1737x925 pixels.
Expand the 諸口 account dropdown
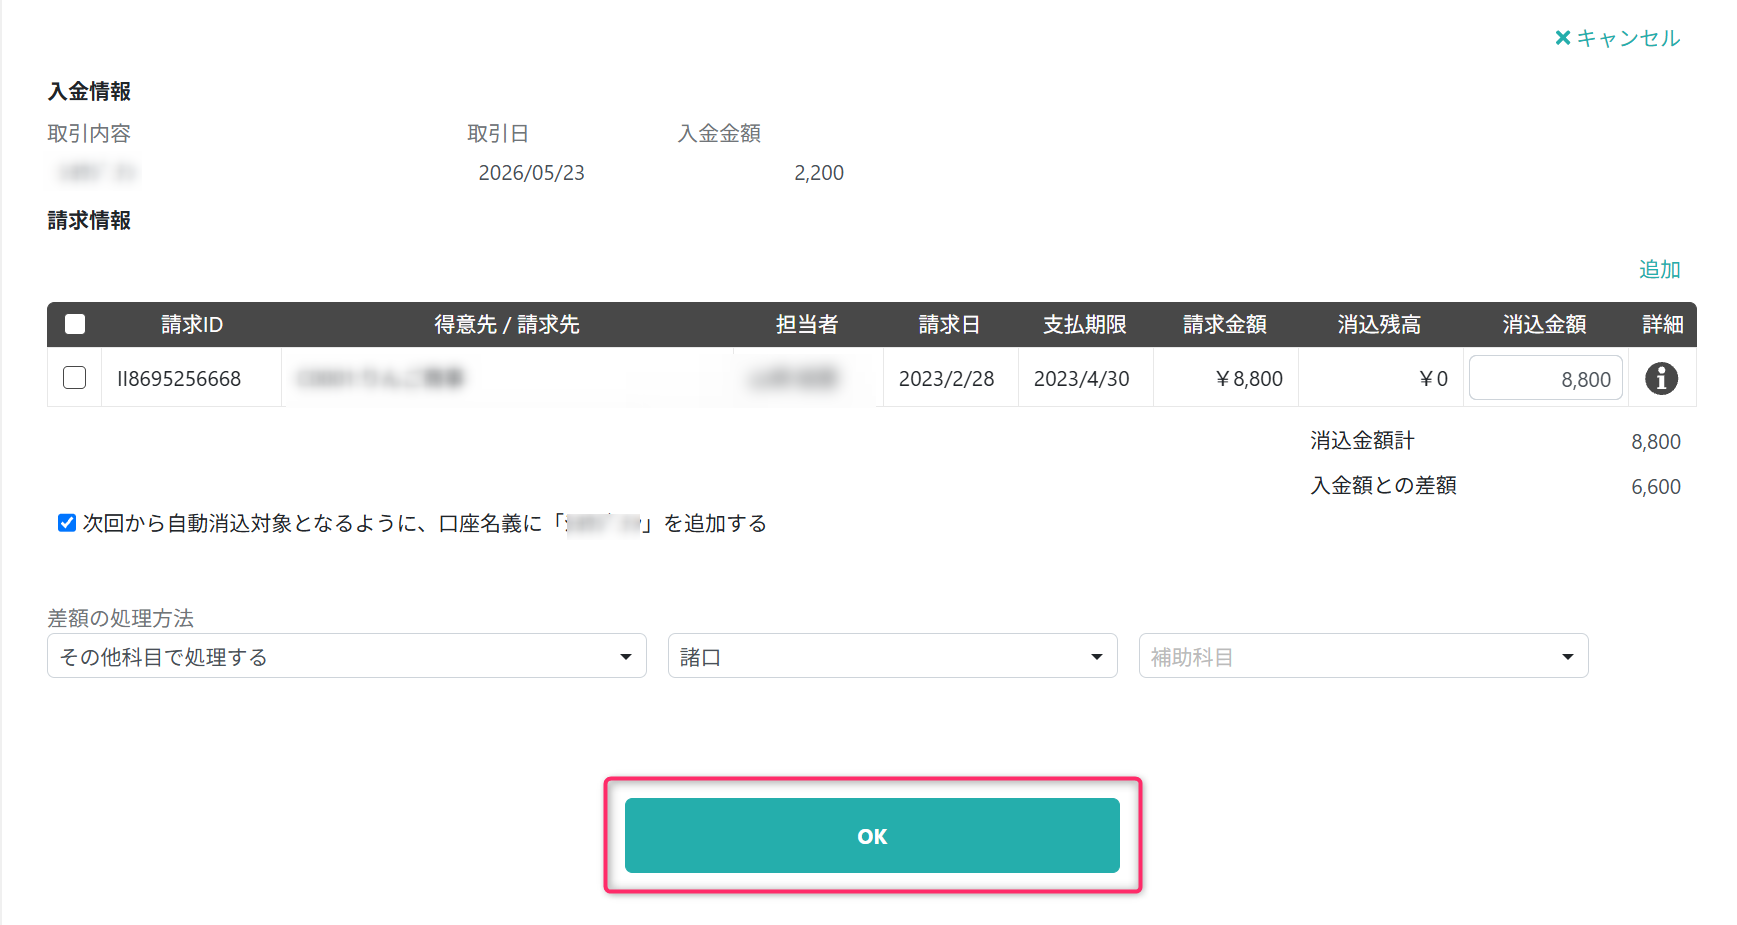click(892, 656)
